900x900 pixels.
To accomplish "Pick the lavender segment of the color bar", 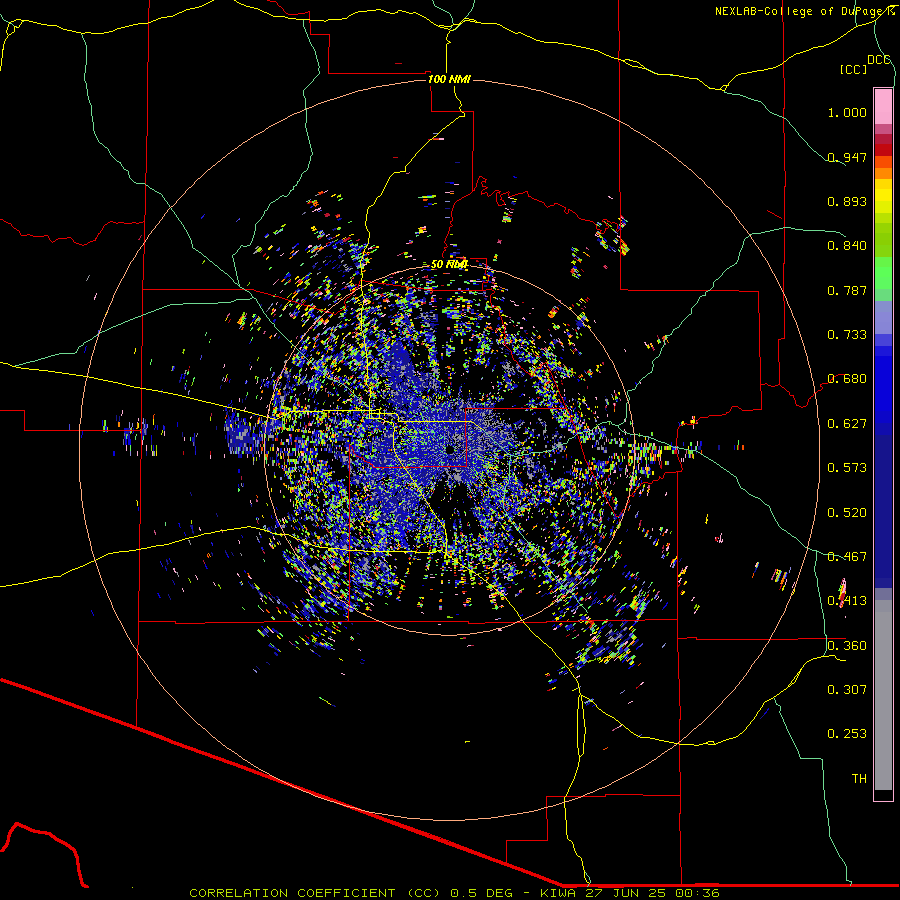I will [x=883, y=318].
